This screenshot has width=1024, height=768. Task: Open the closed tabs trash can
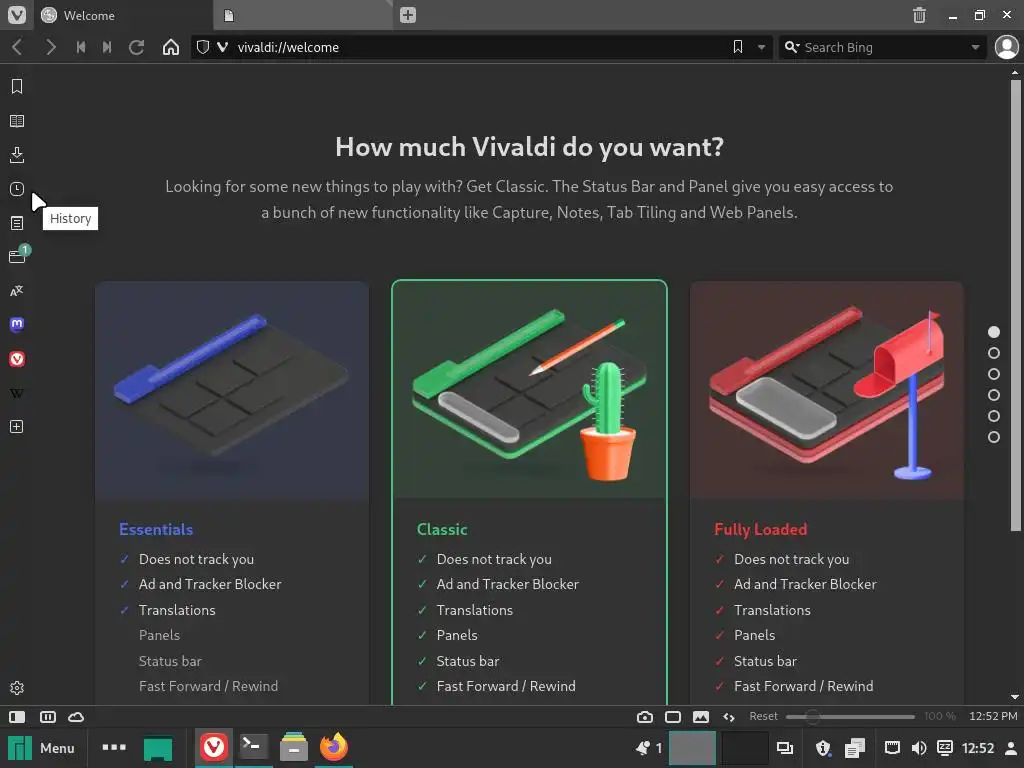pyautogui.click(x=919, y=15)
